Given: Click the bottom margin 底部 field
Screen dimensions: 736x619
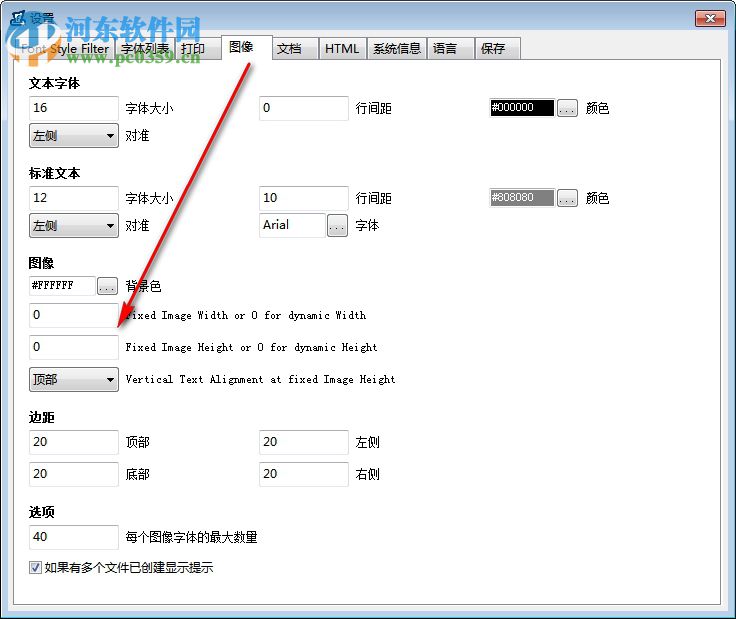Looking at the screenshot, I should tap(74, 474).
